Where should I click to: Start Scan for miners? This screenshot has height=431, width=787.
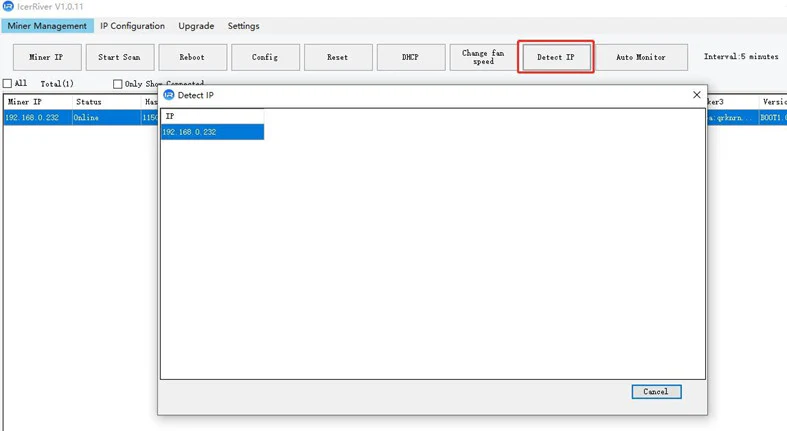click(119, 57)
